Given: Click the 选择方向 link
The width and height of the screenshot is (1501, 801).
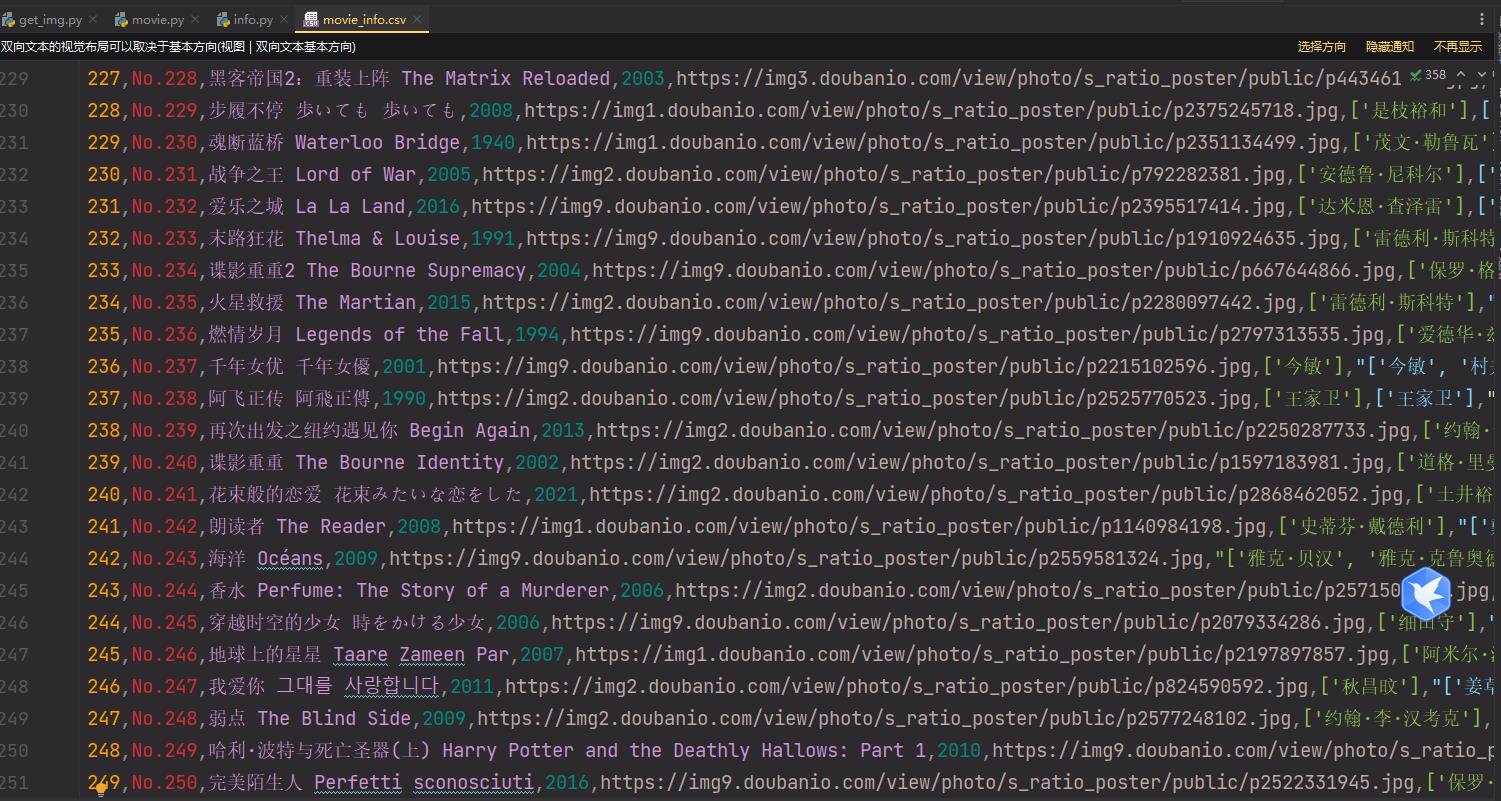Looking at the screenshot, I should (1322, 46).
